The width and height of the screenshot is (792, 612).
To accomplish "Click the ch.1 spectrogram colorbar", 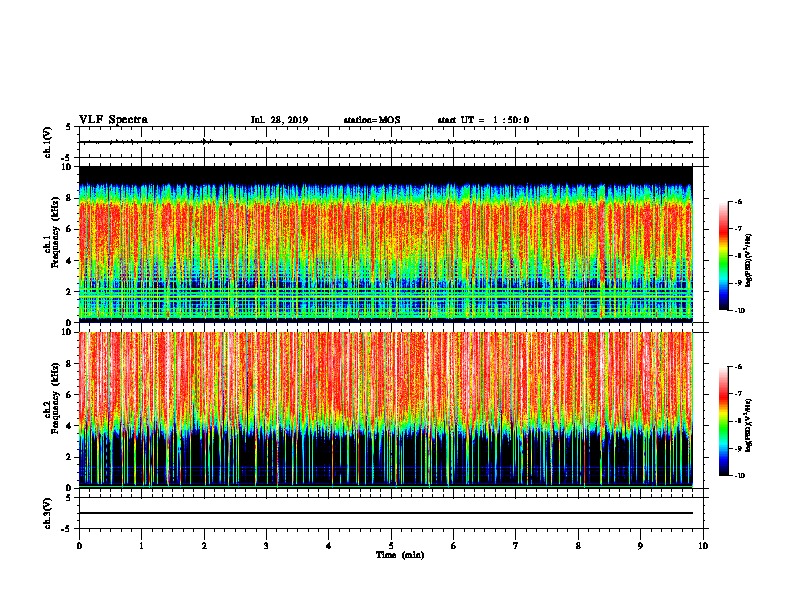I will (724, 256).
